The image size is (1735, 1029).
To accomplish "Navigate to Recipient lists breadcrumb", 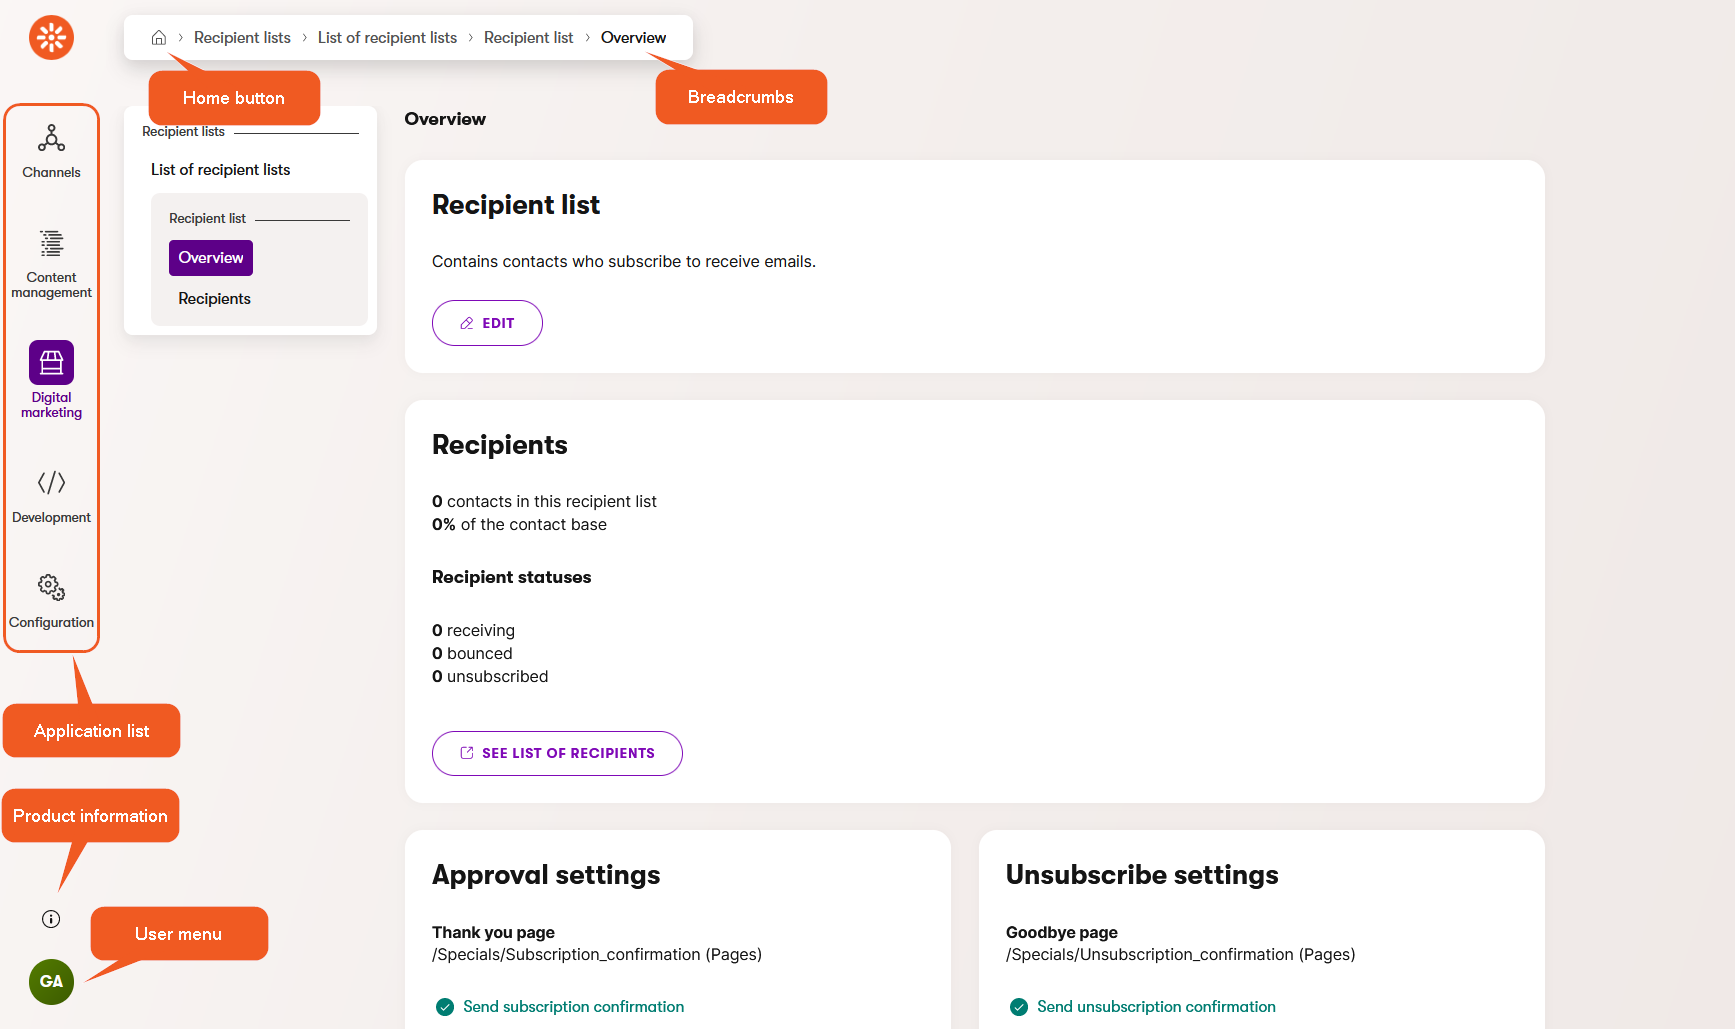I will pyautogui.click(x=242, y=38).
